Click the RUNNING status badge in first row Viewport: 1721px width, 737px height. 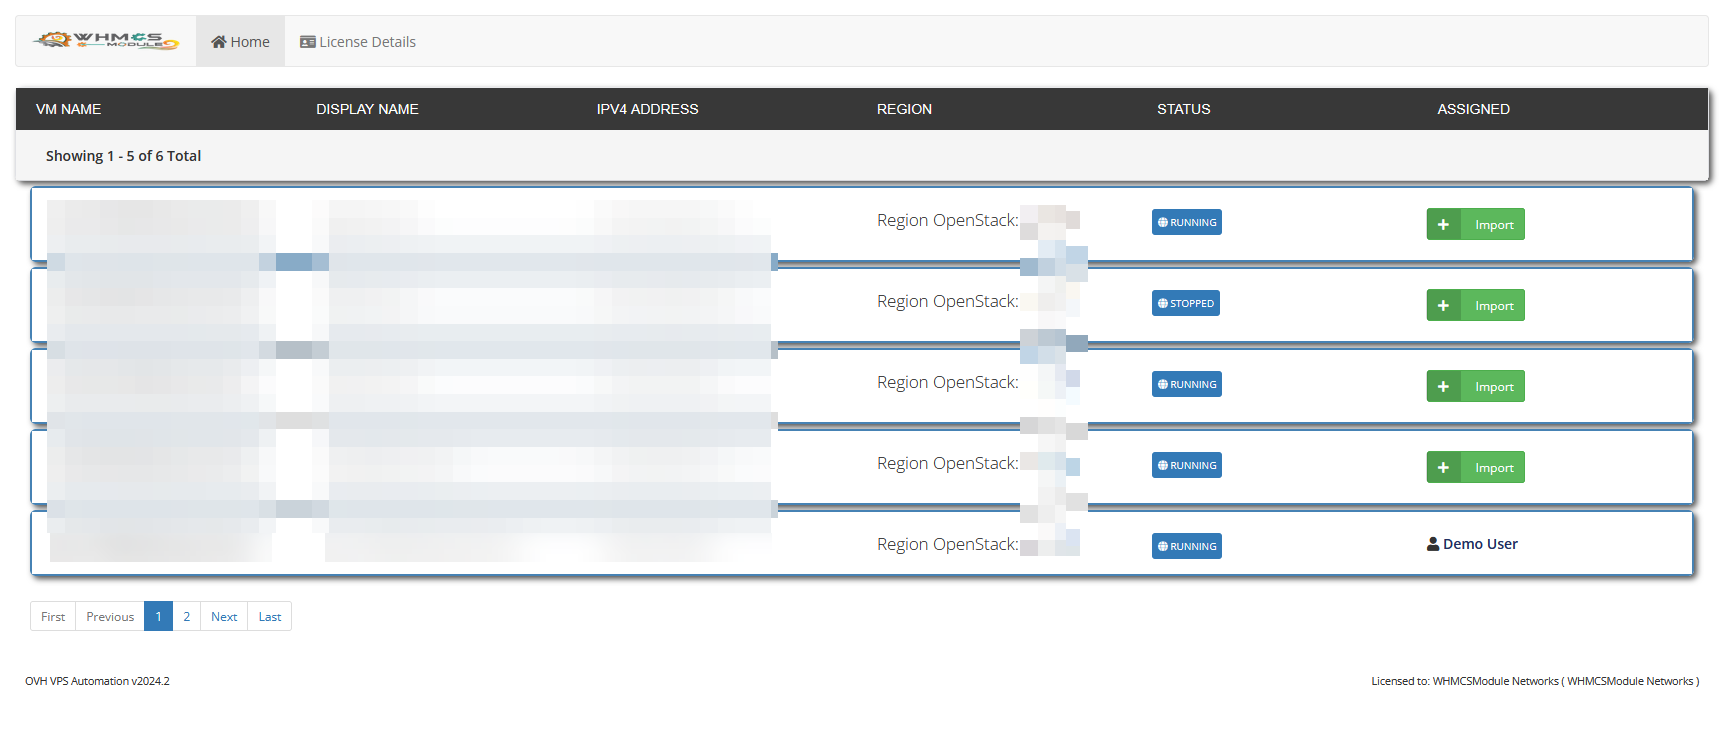coord(1186,222)
